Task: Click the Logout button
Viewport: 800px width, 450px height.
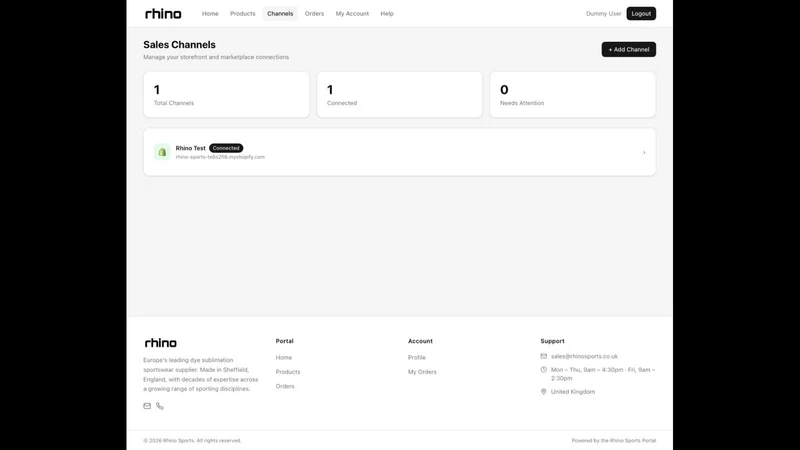Action: coord(641,14)
